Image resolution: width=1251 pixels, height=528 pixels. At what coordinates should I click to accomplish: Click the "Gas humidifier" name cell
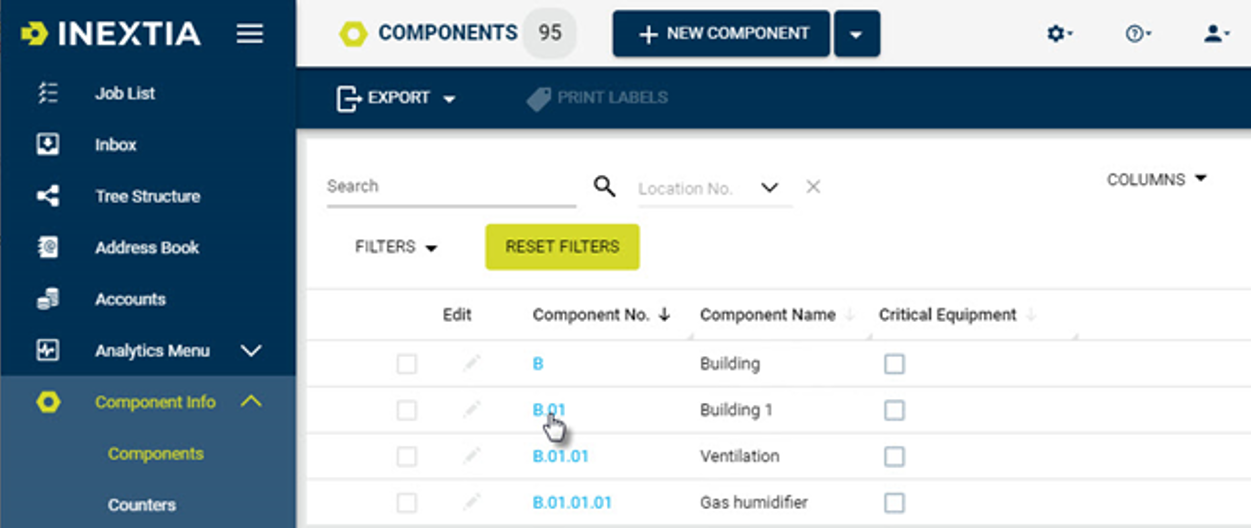pos(754,502)
